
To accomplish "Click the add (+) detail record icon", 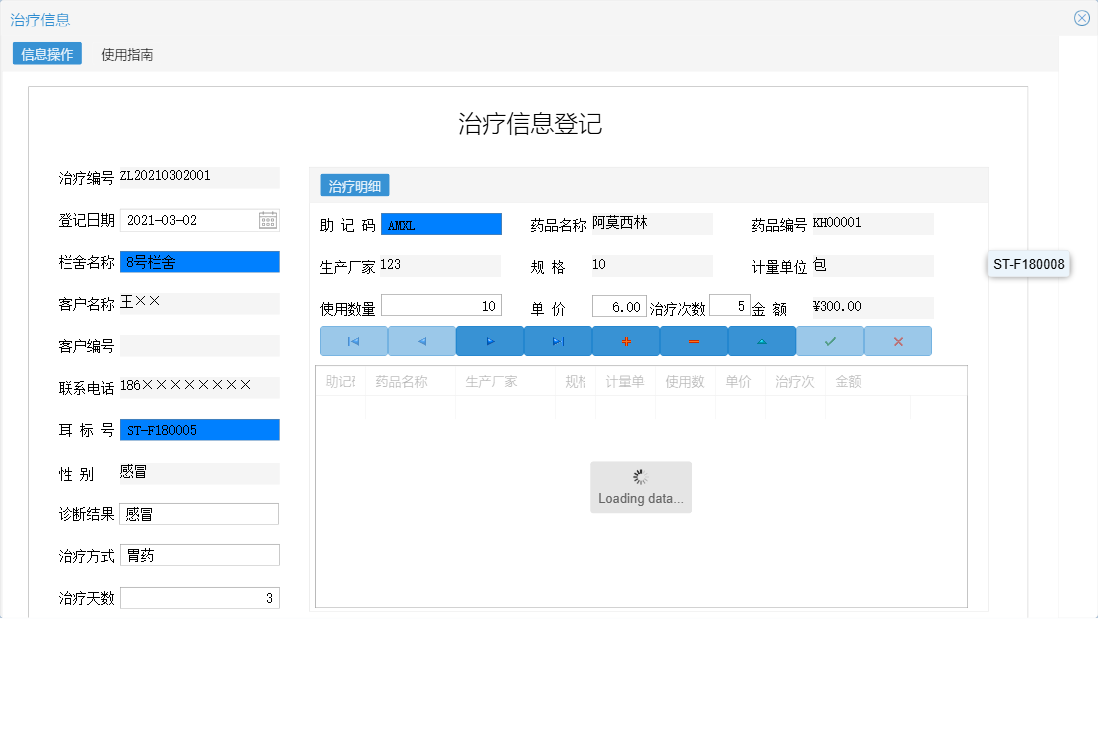I will [625, 341].
